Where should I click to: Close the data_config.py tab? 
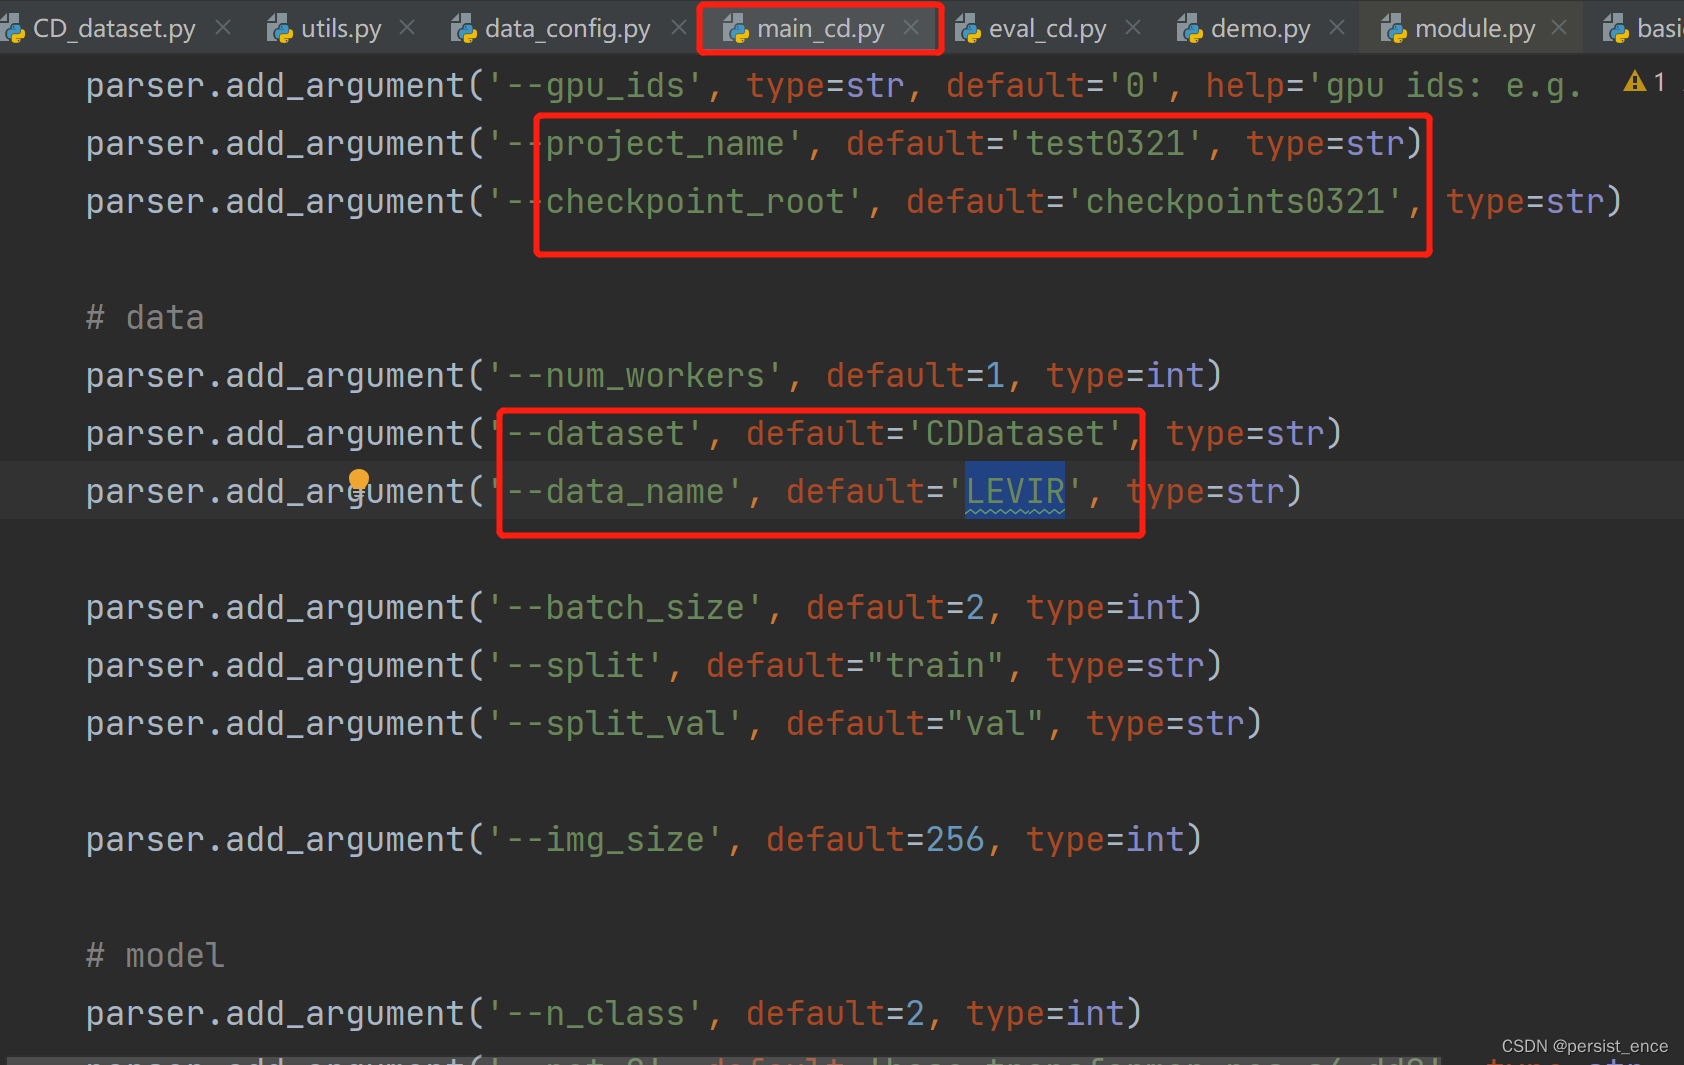point(679,28)
